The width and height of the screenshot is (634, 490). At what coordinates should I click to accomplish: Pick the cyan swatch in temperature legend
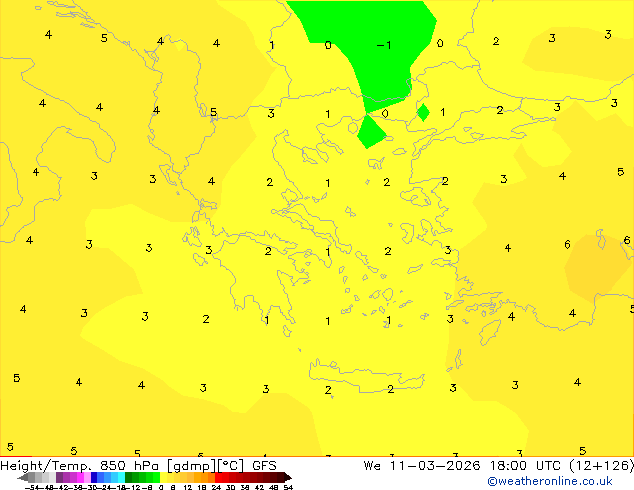pyautogui.click(x=122, y=478)
